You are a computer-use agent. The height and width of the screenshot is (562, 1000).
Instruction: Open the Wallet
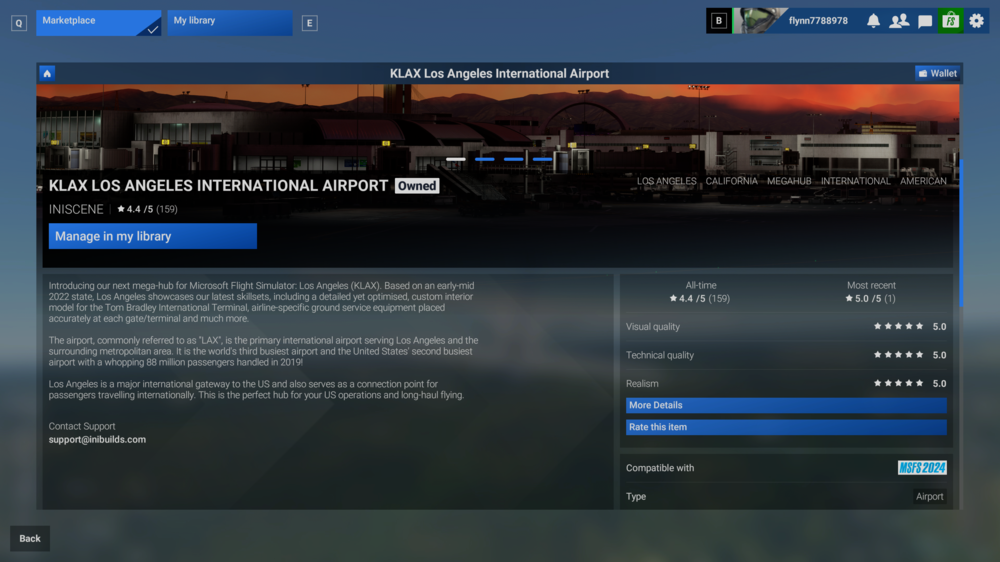(937, 73)
